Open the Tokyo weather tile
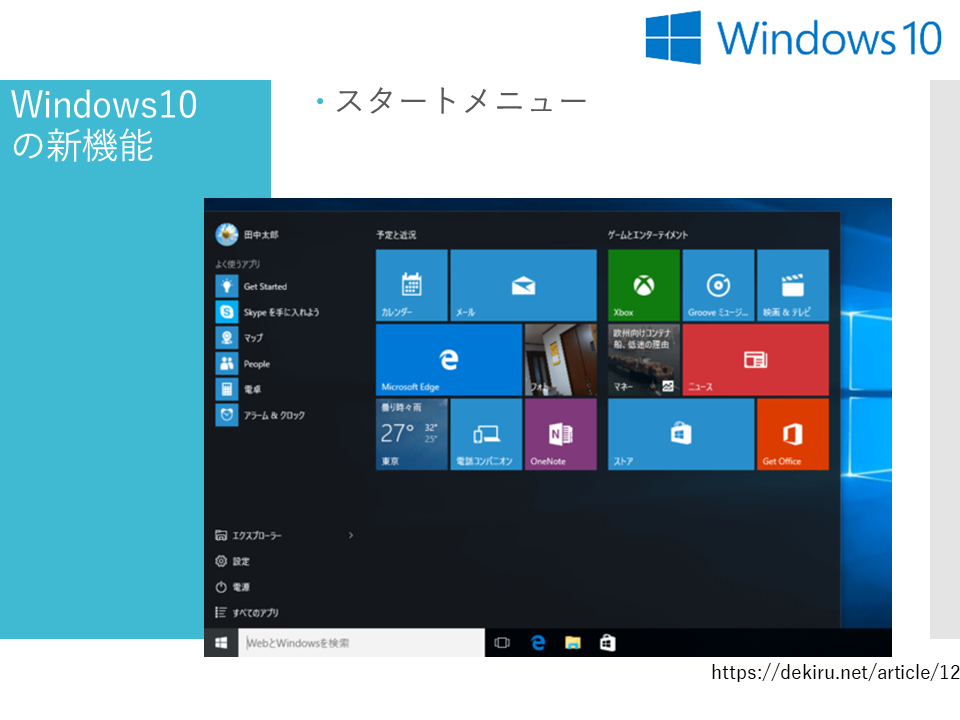 411,434
